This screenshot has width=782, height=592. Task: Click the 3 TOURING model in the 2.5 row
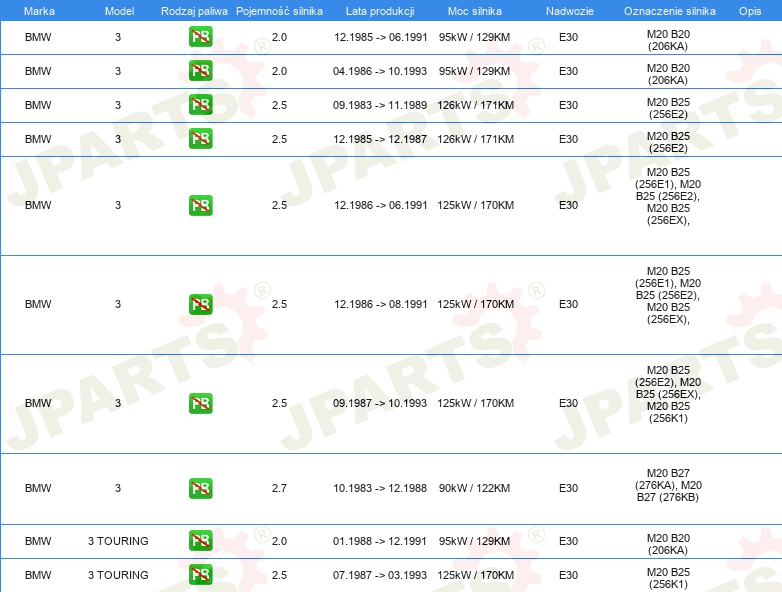tap(118, 575)
